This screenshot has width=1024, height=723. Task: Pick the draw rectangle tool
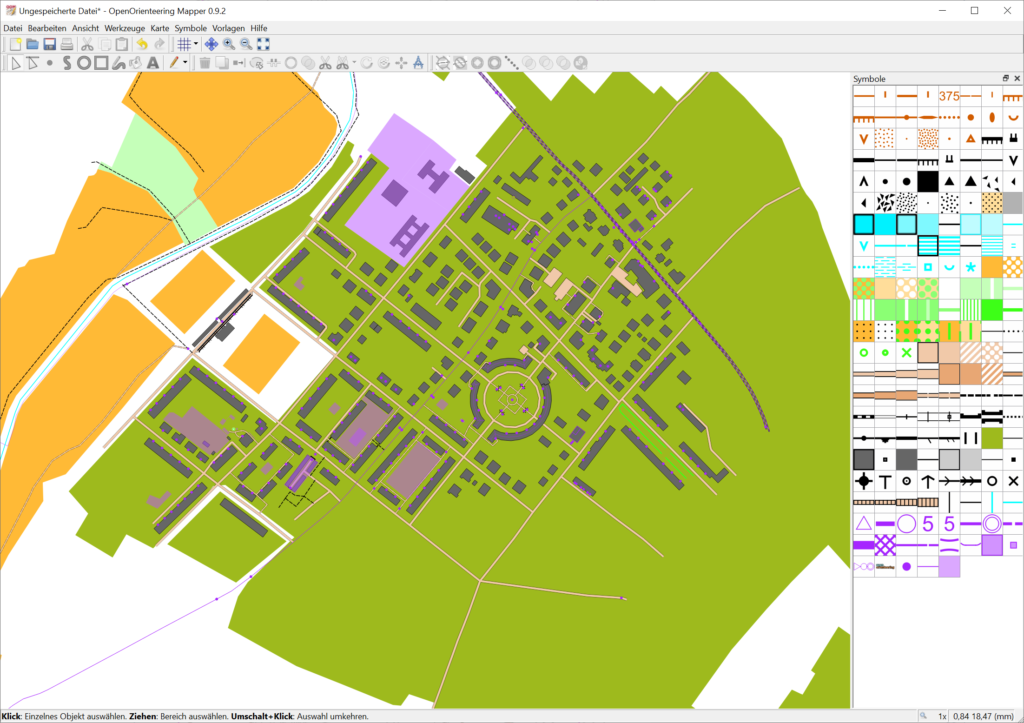coord(101,63)
